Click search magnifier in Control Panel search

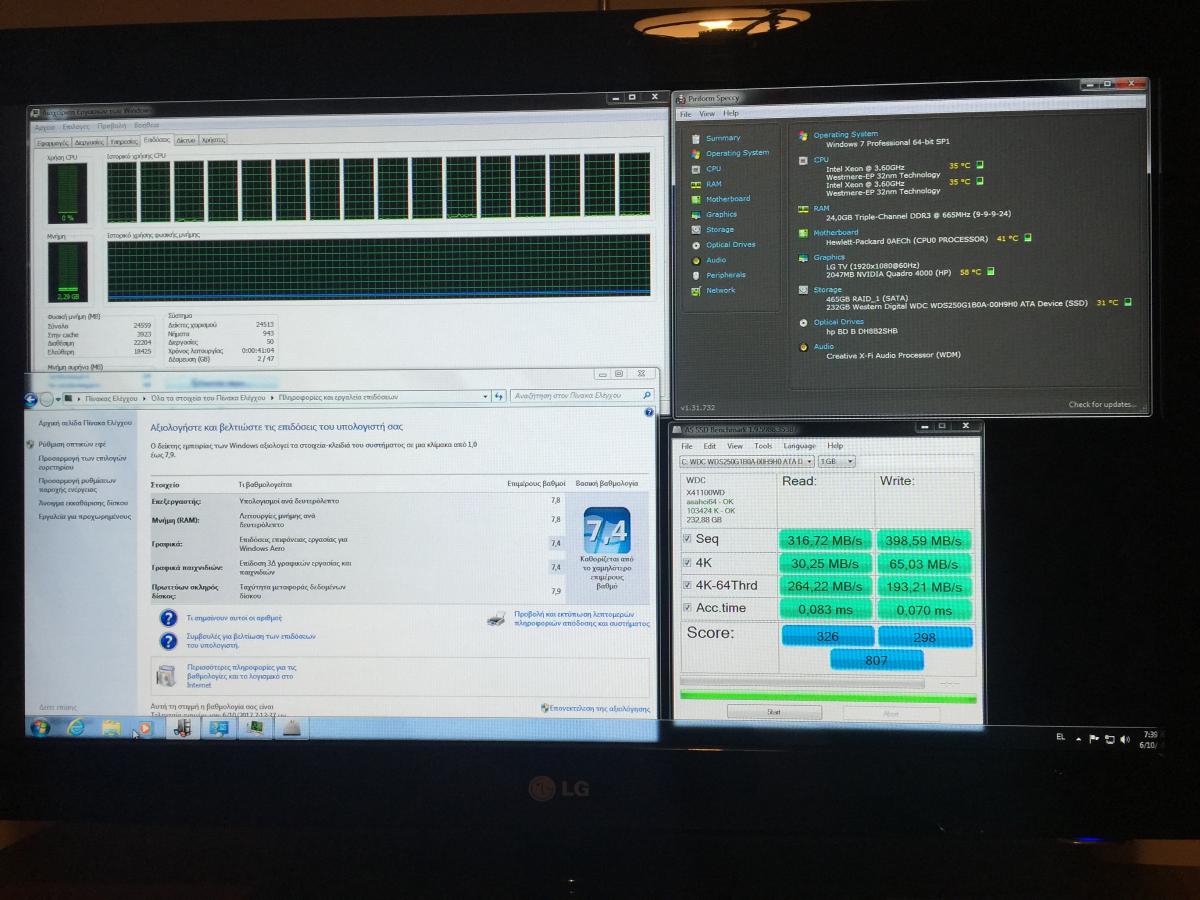(647, 396)
